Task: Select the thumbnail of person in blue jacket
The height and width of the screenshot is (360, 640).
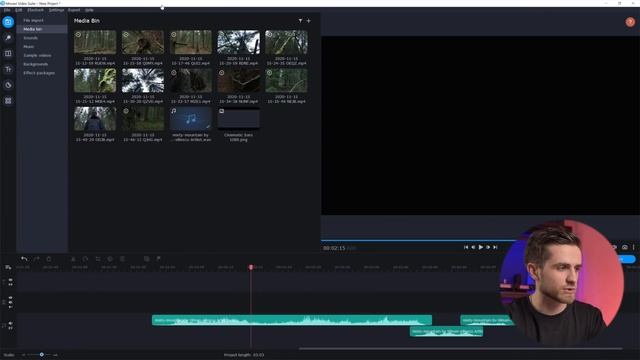Action: (x=95, y=118)
